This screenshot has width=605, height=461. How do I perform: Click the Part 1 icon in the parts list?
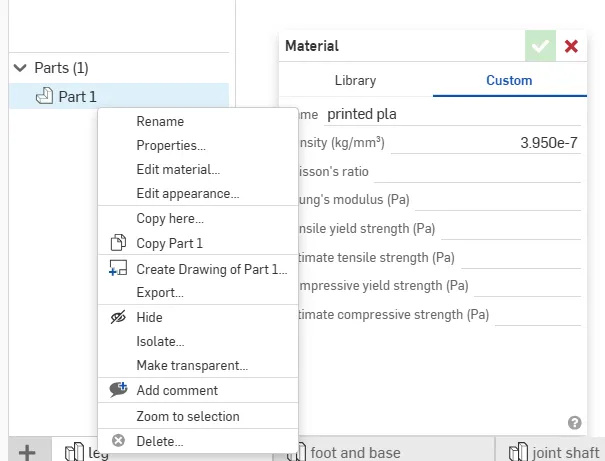[44, 97]
